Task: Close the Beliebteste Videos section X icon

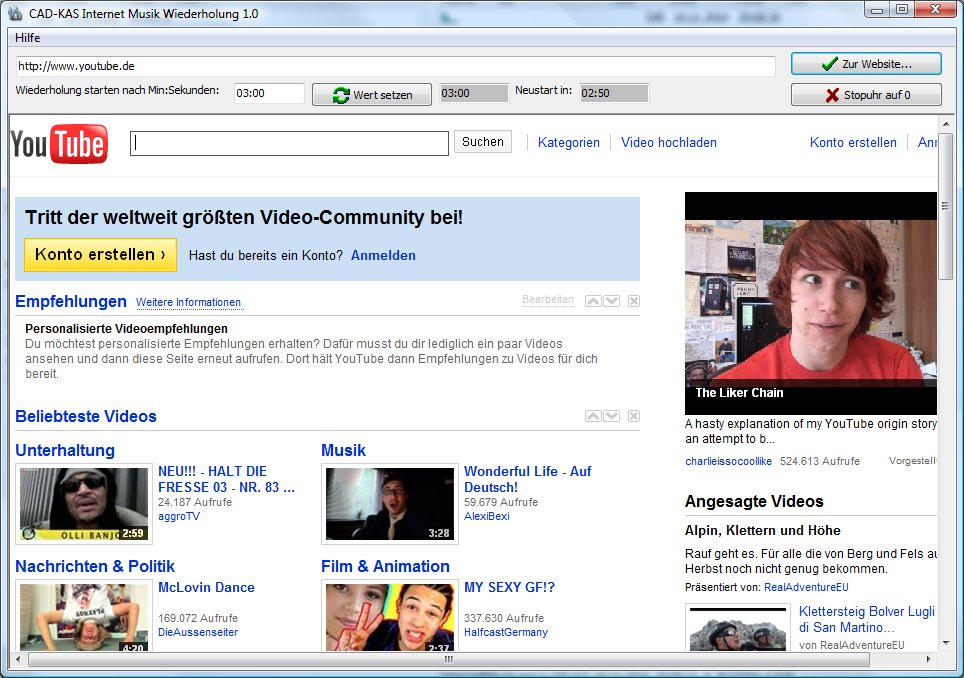Action: (634, 416)
